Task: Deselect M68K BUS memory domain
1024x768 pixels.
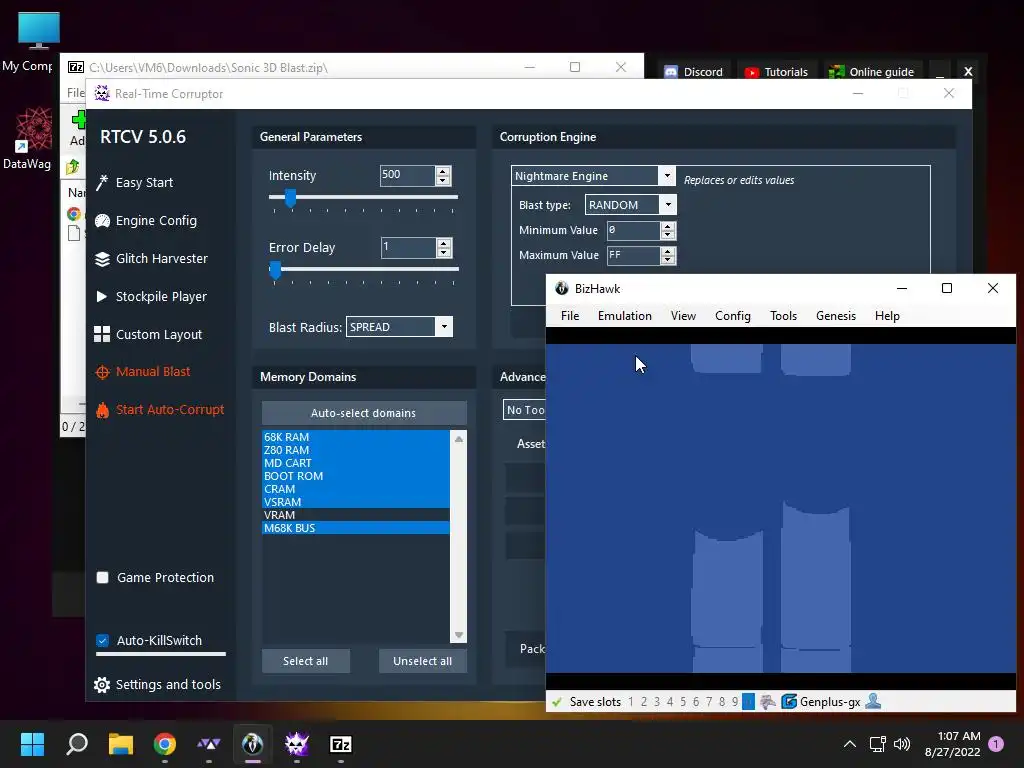Action: [x=356, y=528]
